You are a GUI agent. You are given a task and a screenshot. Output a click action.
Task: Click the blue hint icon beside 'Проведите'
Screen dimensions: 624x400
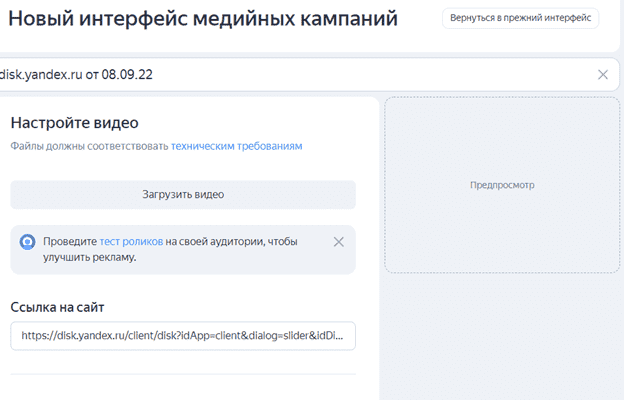point(27,242)
